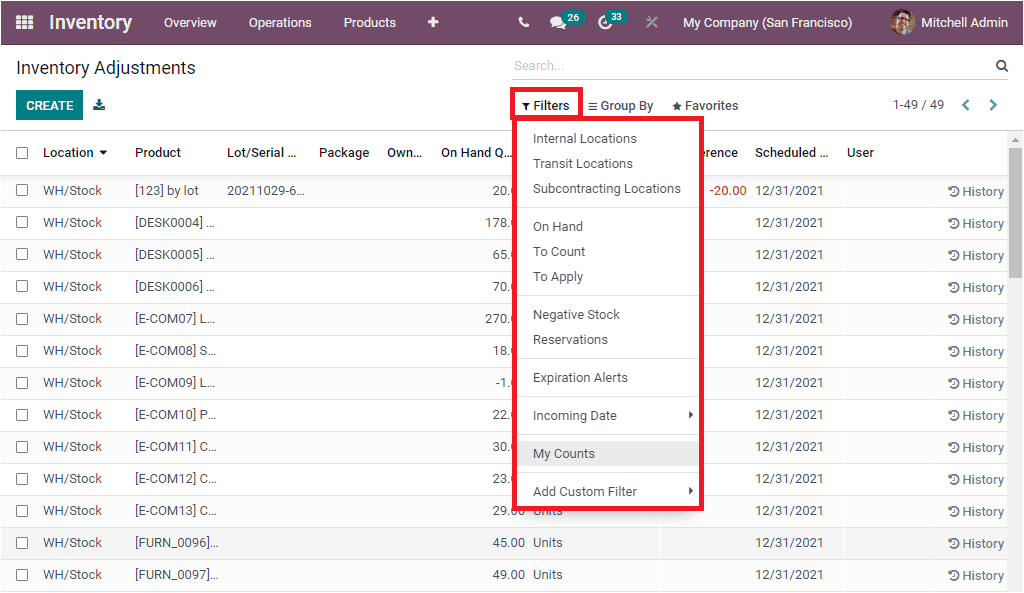Open the messaging conversations icon
This screenshot has width=1024, height=593.
point(557,22)
